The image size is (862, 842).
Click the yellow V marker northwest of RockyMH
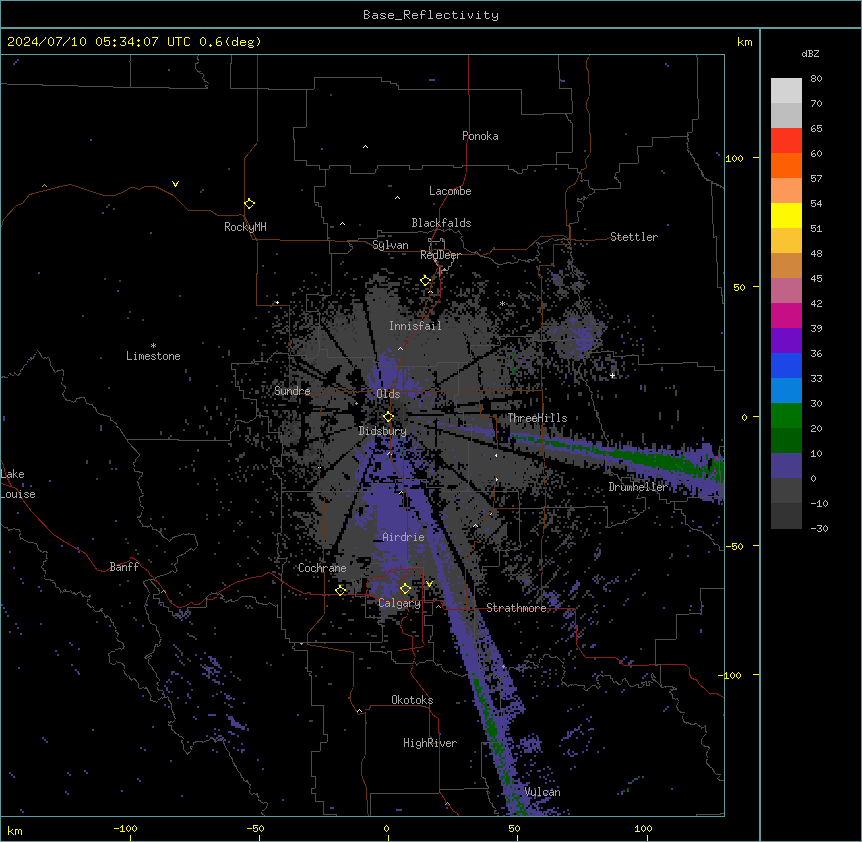pyautogui.click(x=175, y=184)
